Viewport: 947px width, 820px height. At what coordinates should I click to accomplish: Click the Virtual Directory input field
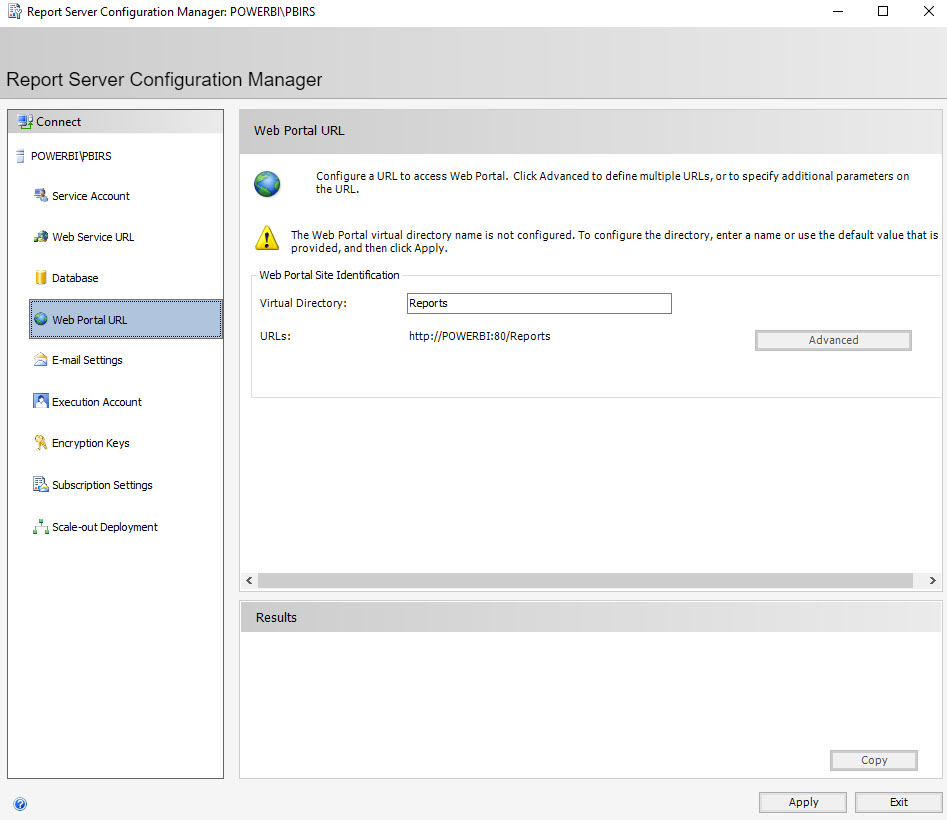point(539,303)
